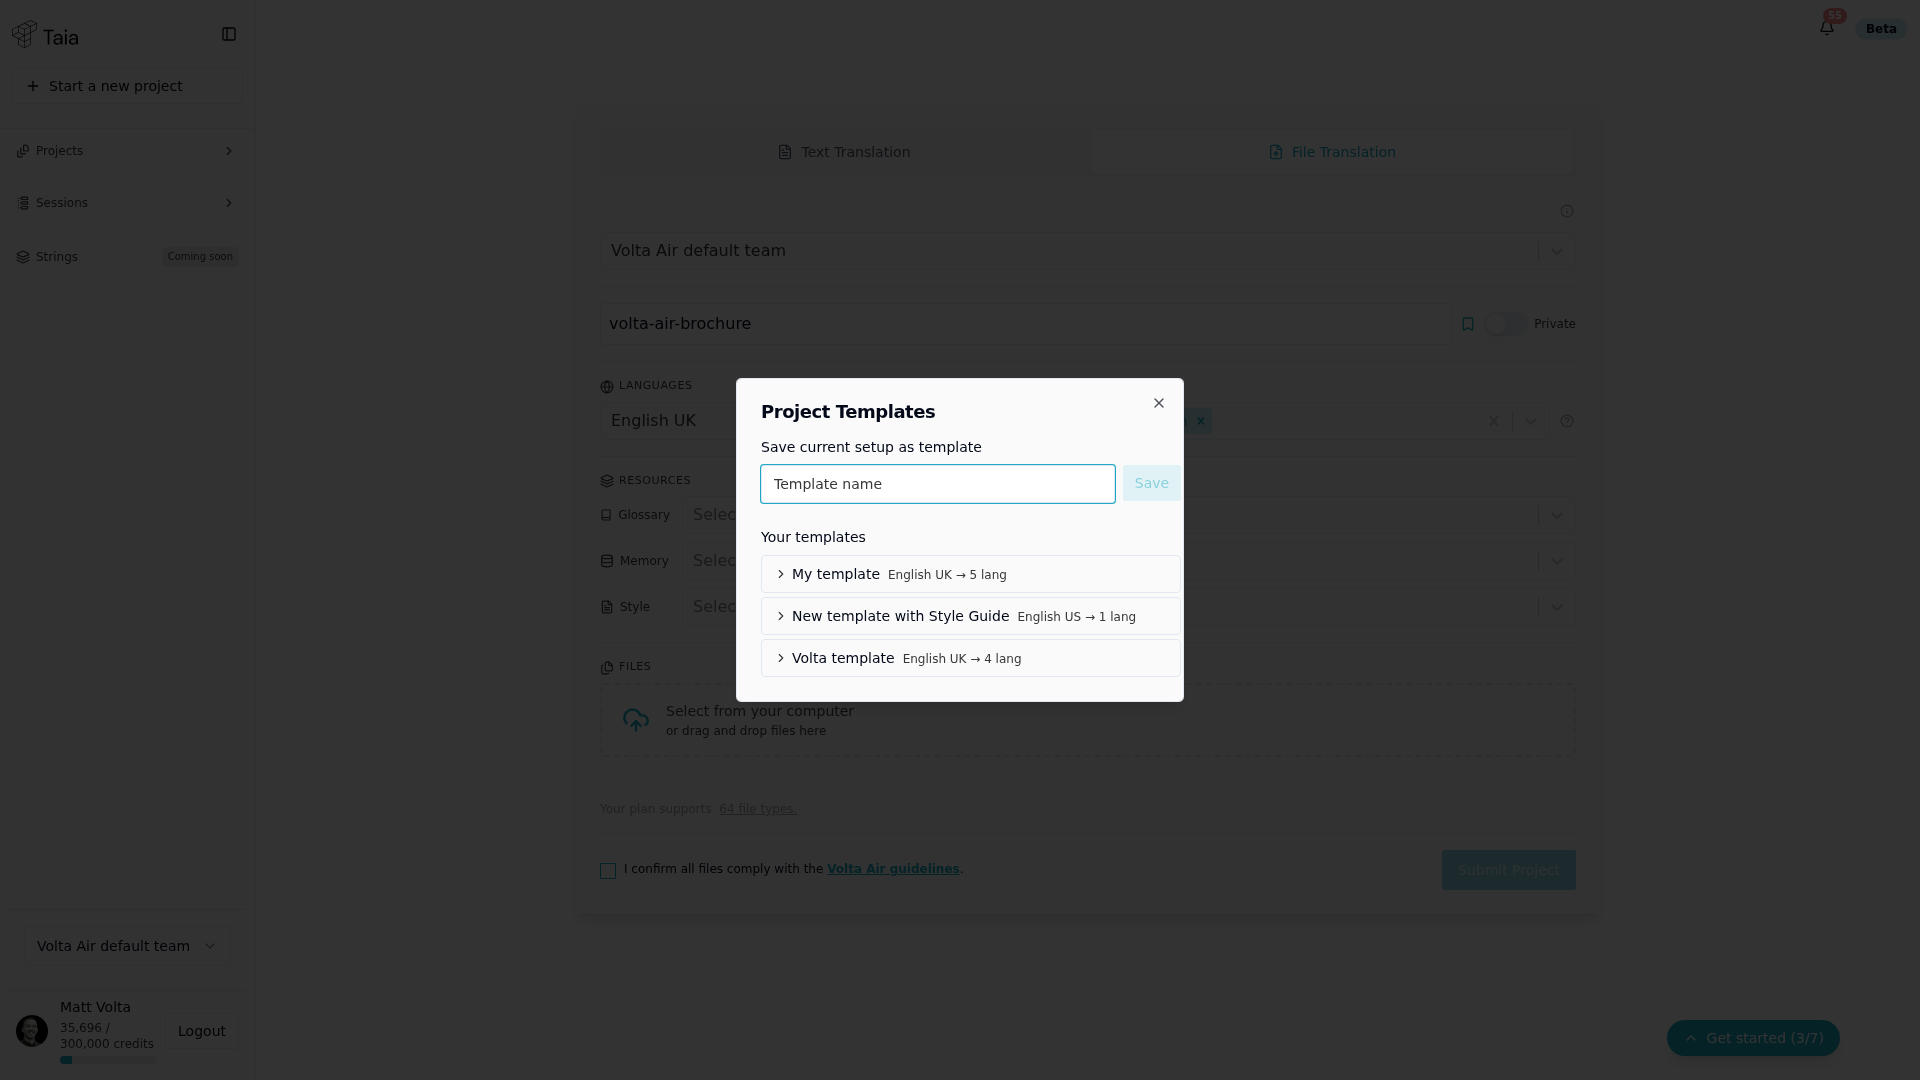Expand Projects chevron arrow
1920x1080 pixels.
(x=229, y=151)
